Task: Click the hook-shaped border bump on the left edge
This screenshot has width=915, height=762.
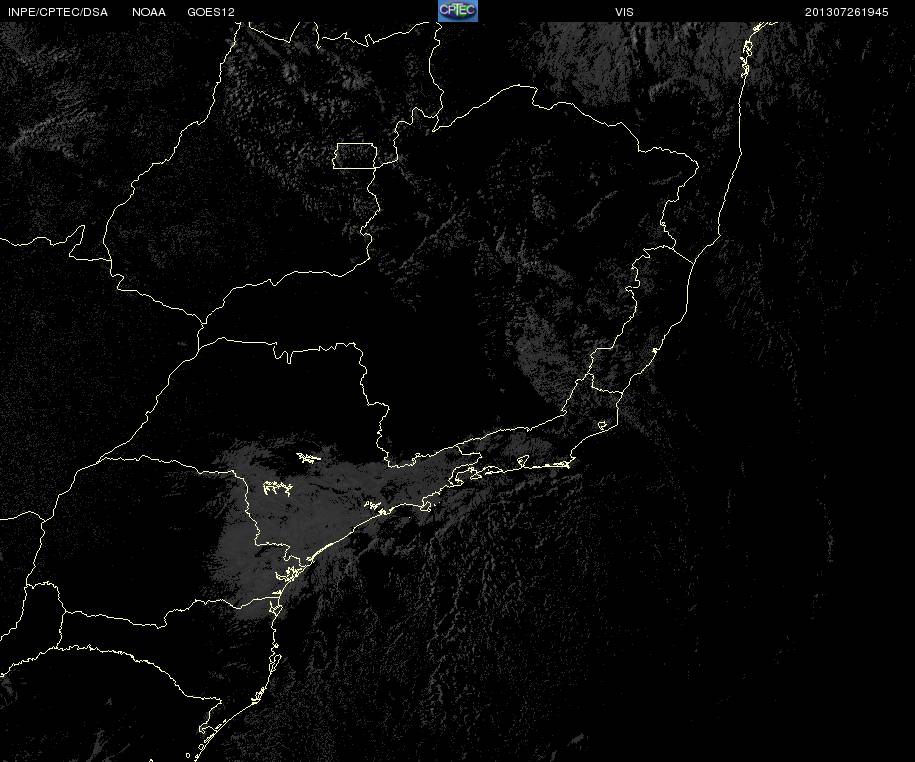Action: coord(76,242)
